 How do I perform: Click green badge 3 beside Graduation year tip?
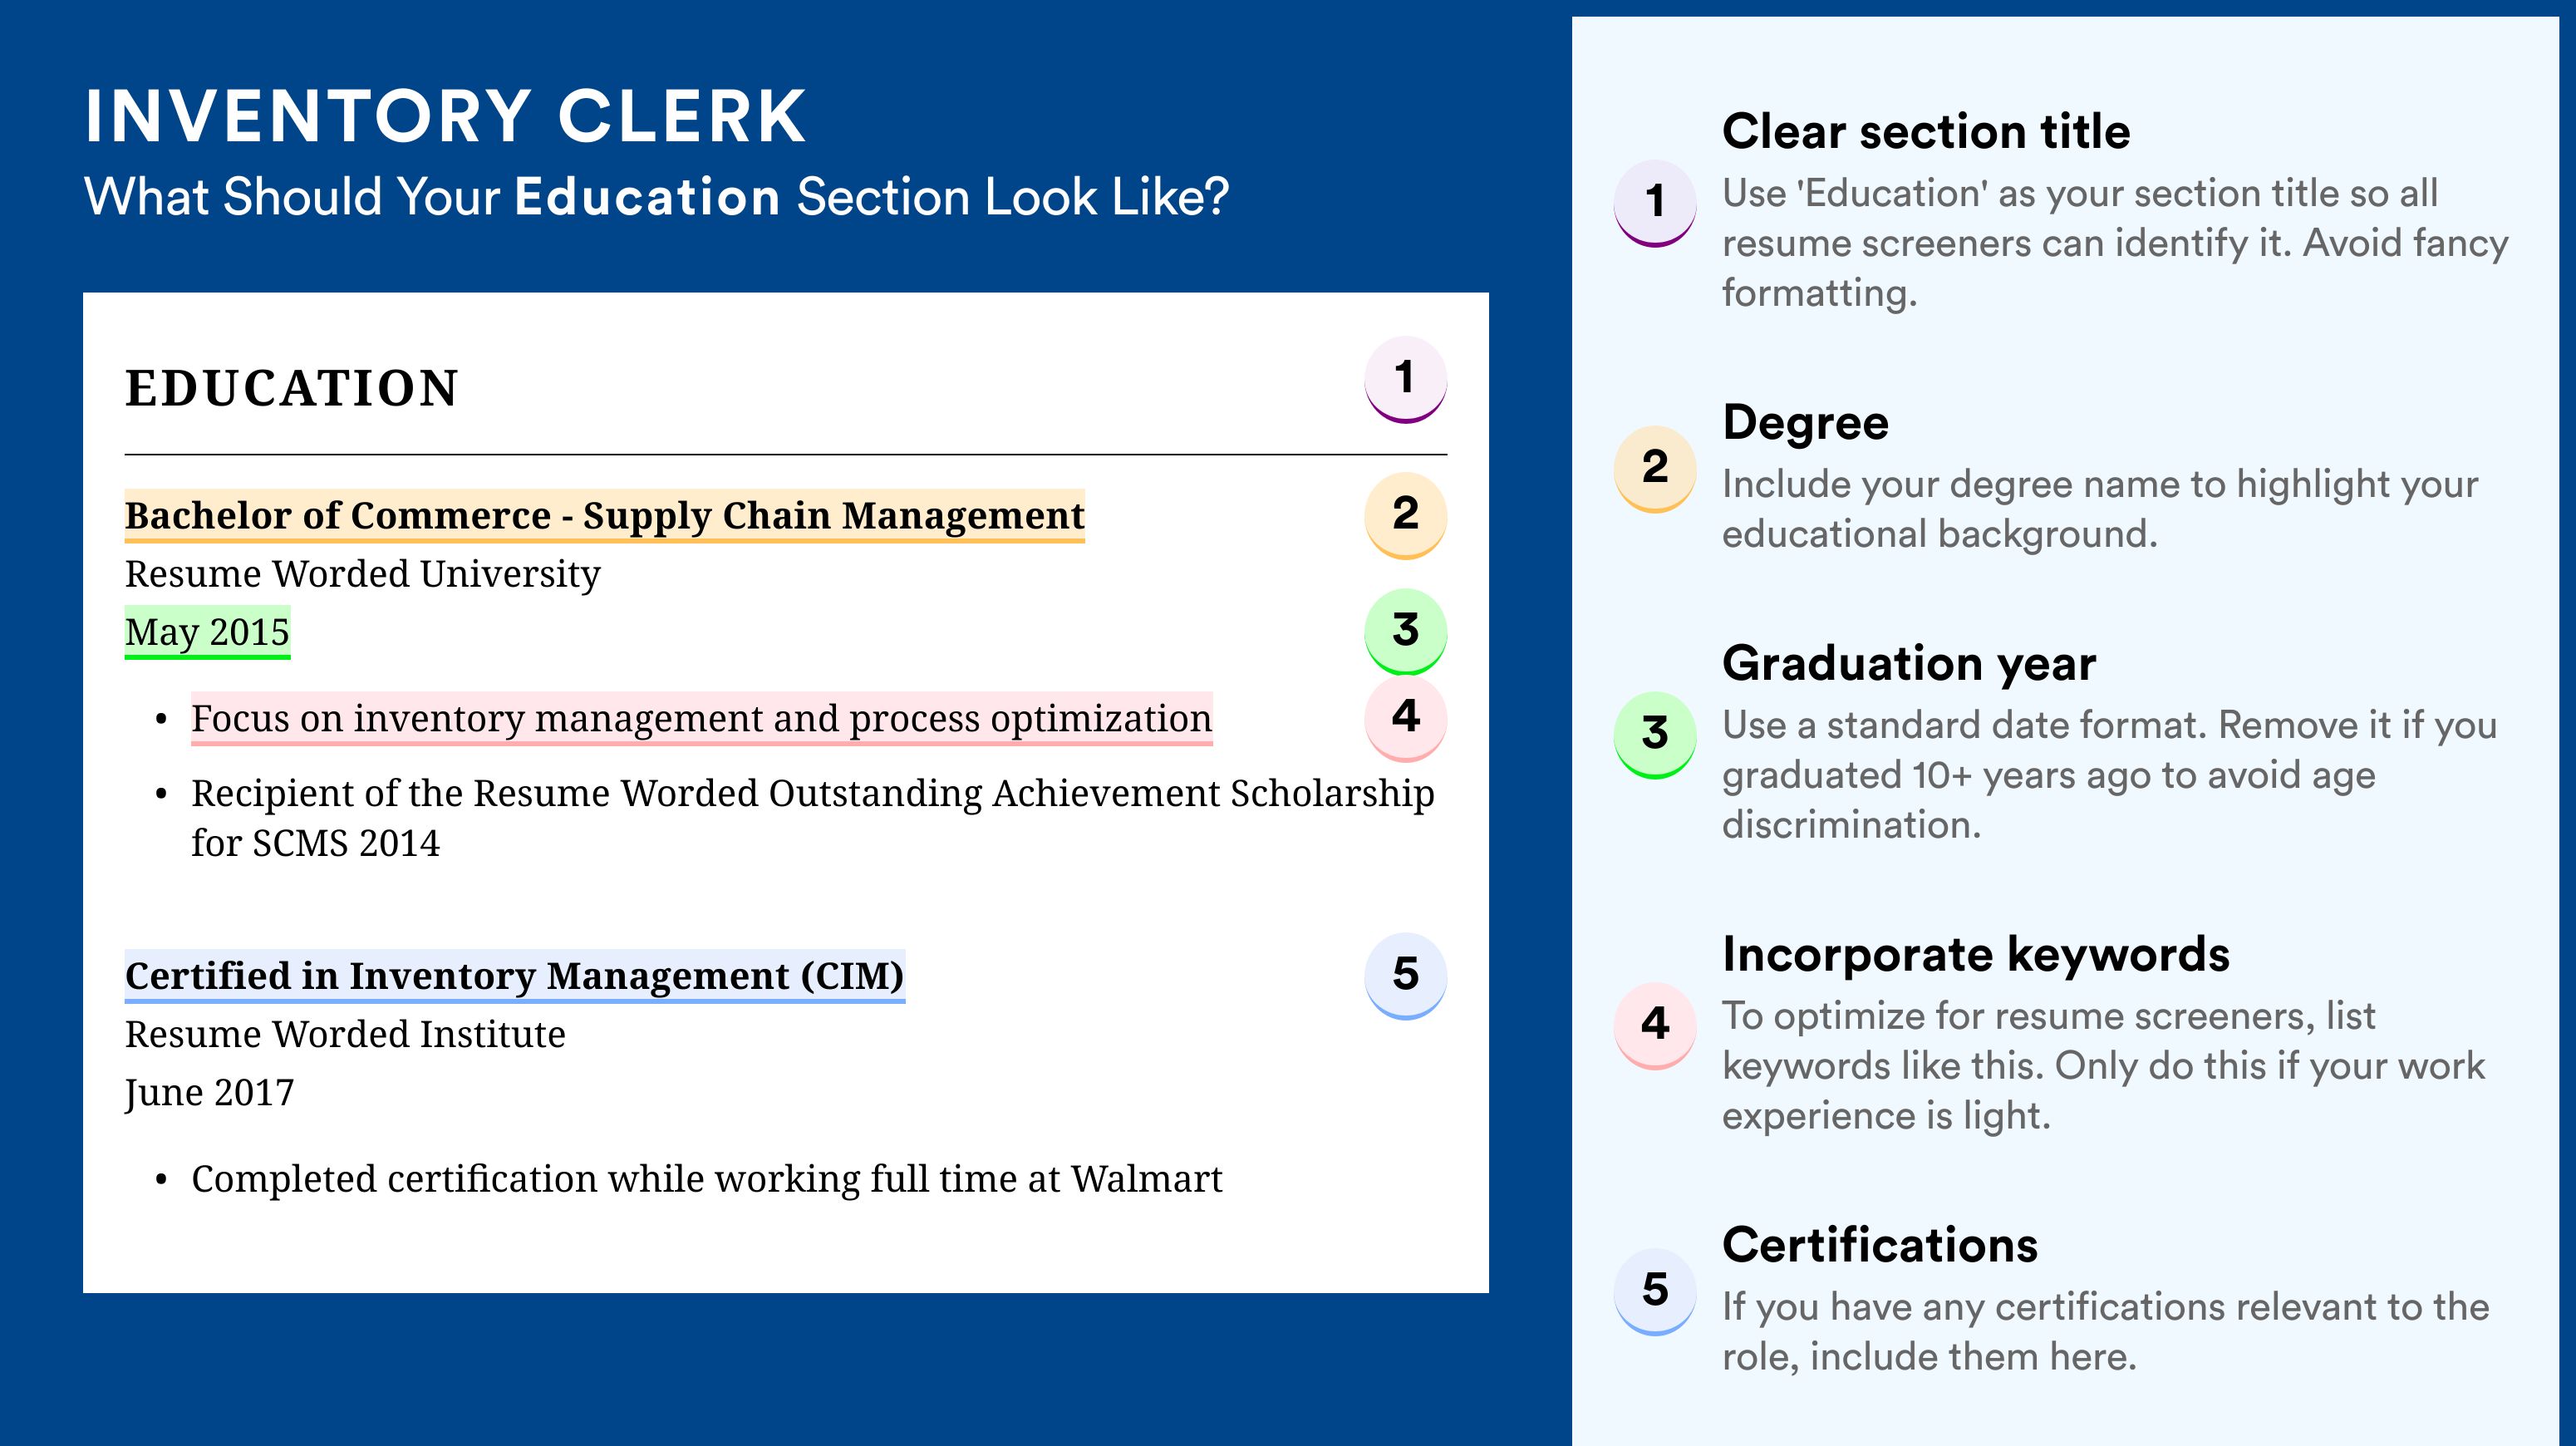1655,734
